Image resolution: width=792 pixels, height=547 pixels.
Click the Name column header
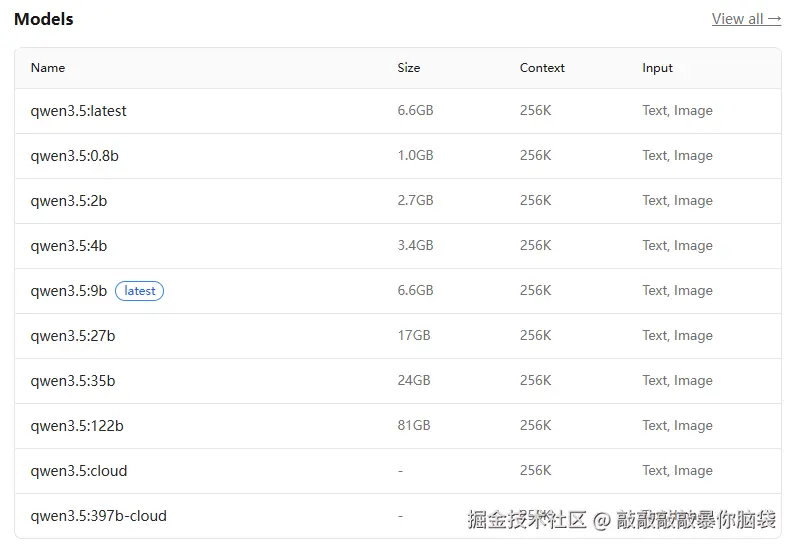(48, 68)
